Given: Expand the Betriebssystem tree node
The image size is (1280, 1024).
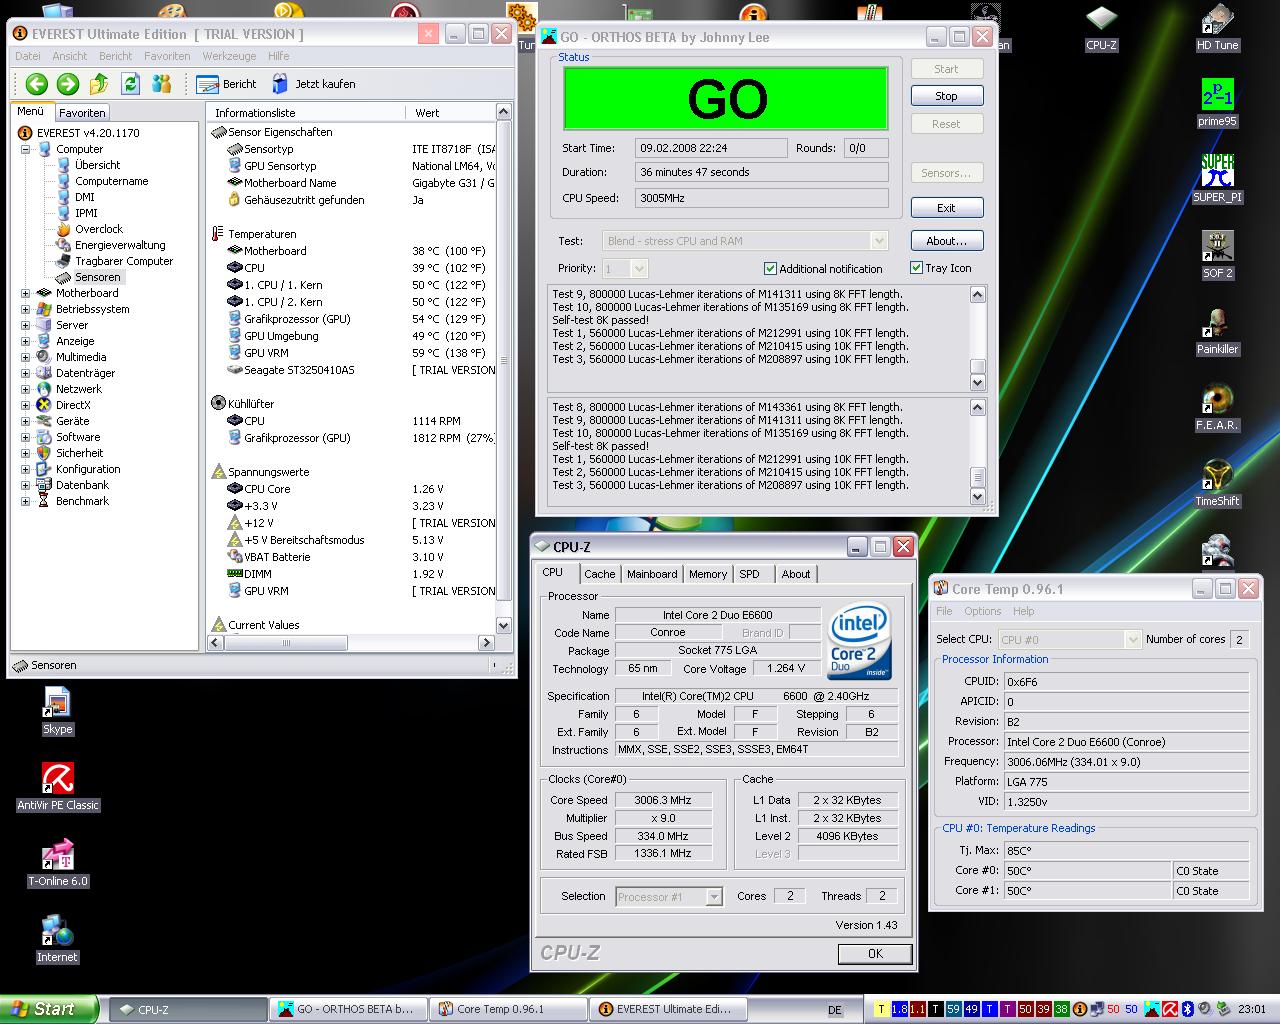Looking at the screenshot, I should coord(26,309).
